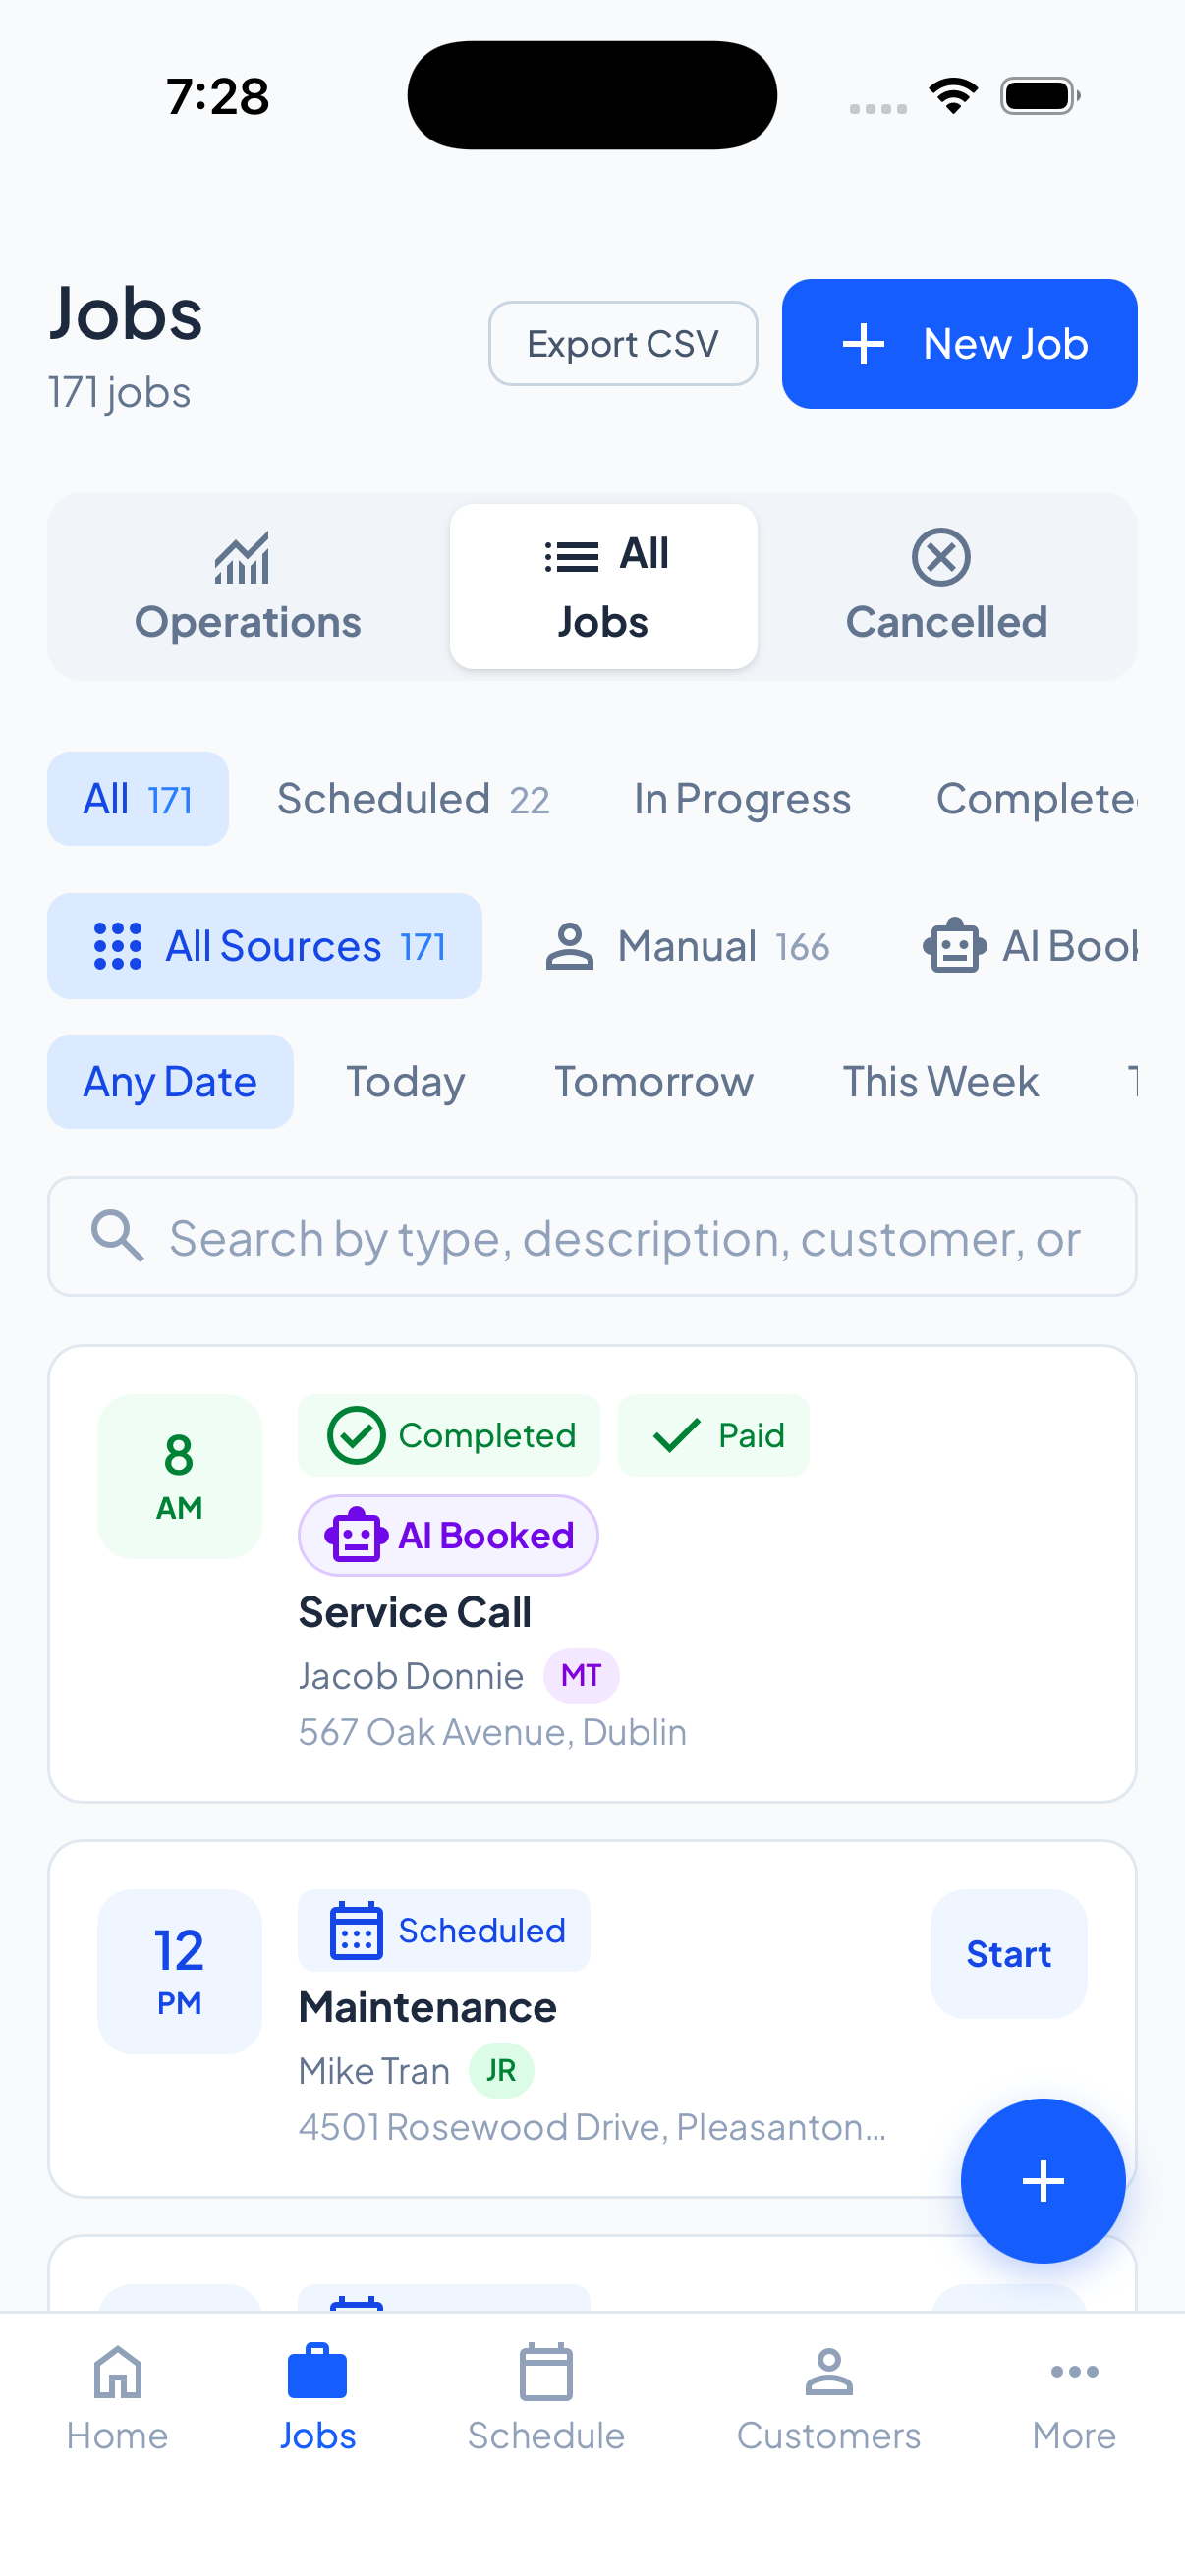Viewport: 1185px width, 2576px height.
Task: Tap the search magnifier icon
Action: [x=117, y=1237]
